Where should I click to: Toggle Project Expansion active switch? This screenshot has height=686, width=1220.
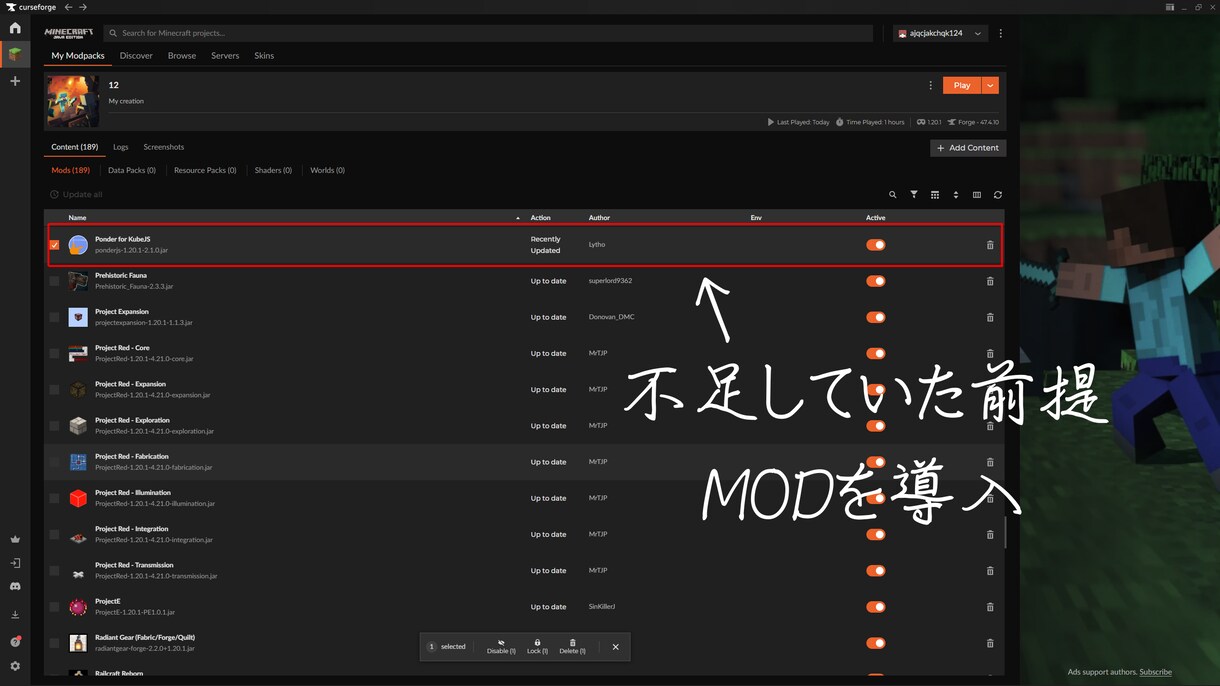876,317
